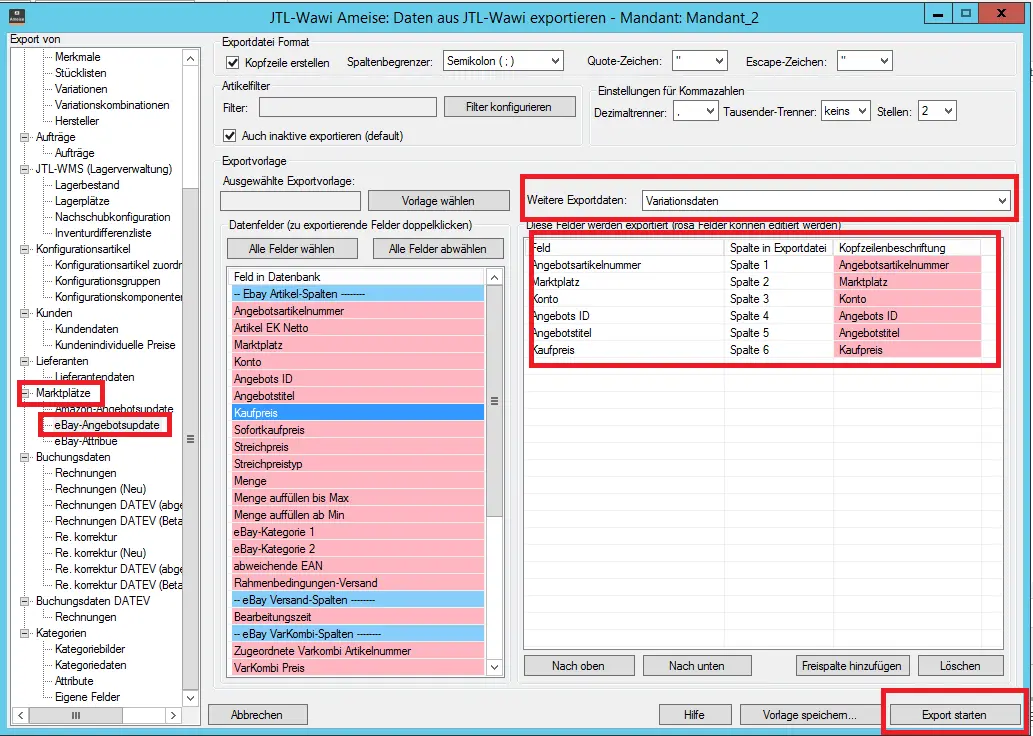Click the Ausgewählte Exportvorlage text field
The image size is (1033, 736).
pyautogui.click(x=291, y=201)
